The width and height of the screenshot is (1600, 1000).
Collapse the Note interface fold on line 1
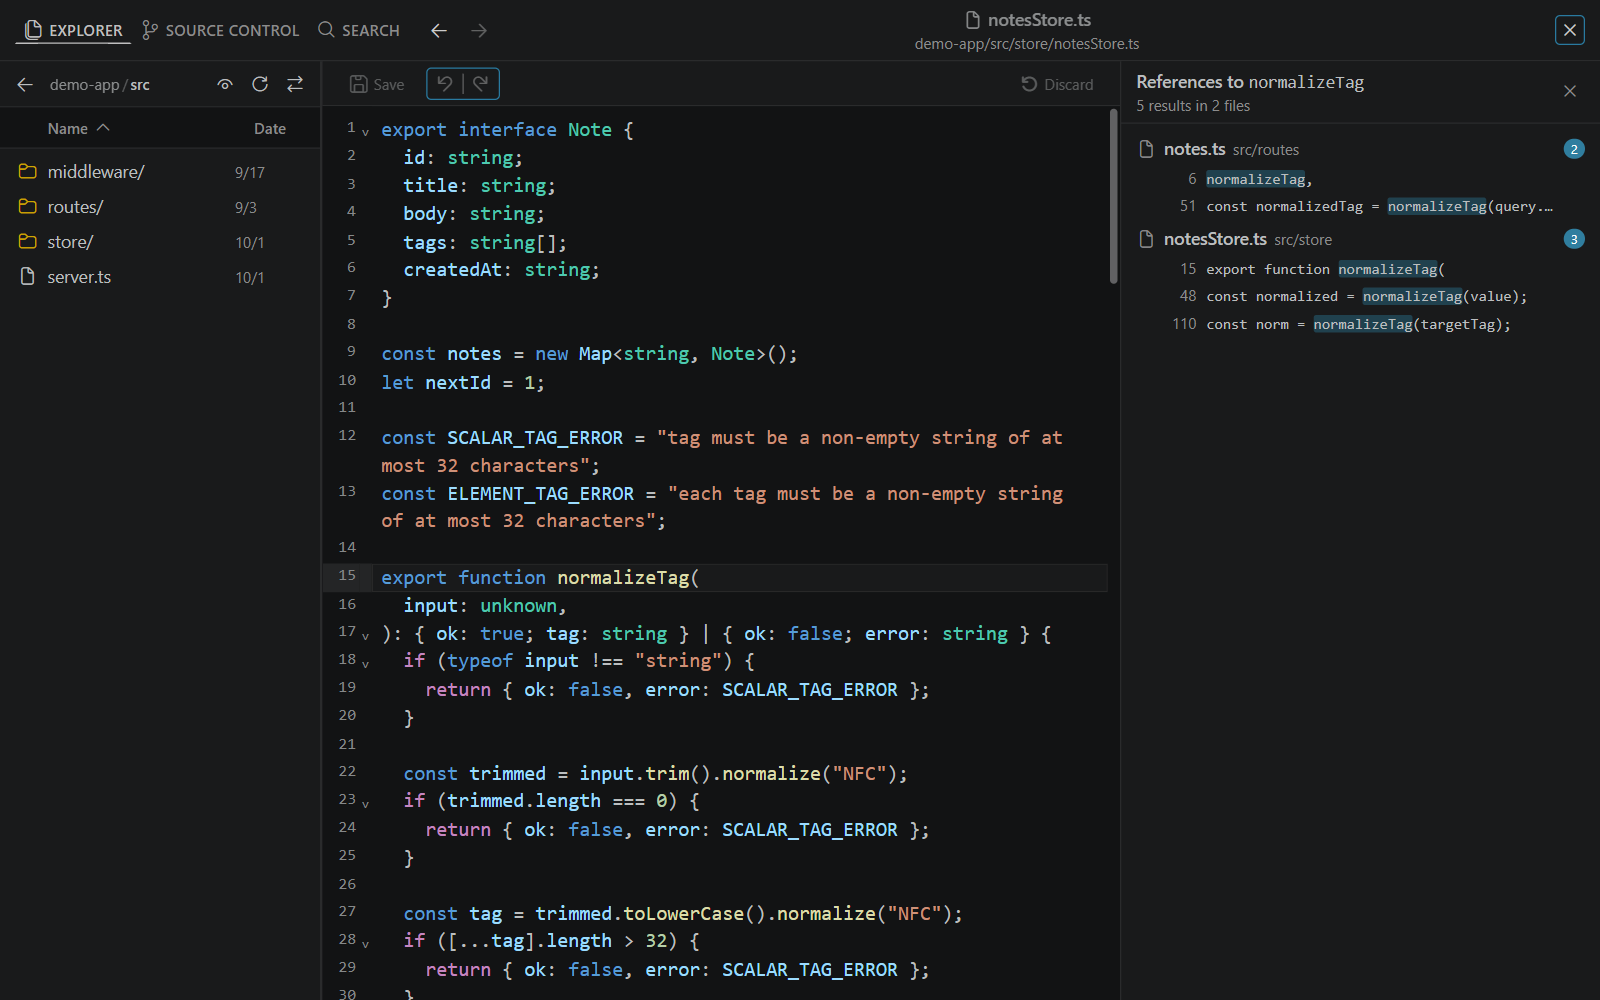click(365, 131)
